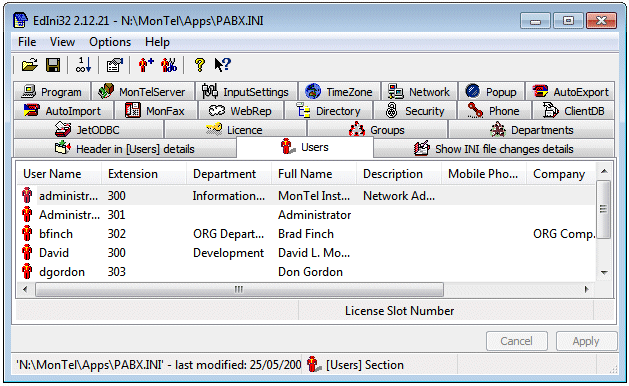Image resolution: width=629 pixels, height=386 pixels.
Task: Open the Network tab
Action: click(419, 91)
